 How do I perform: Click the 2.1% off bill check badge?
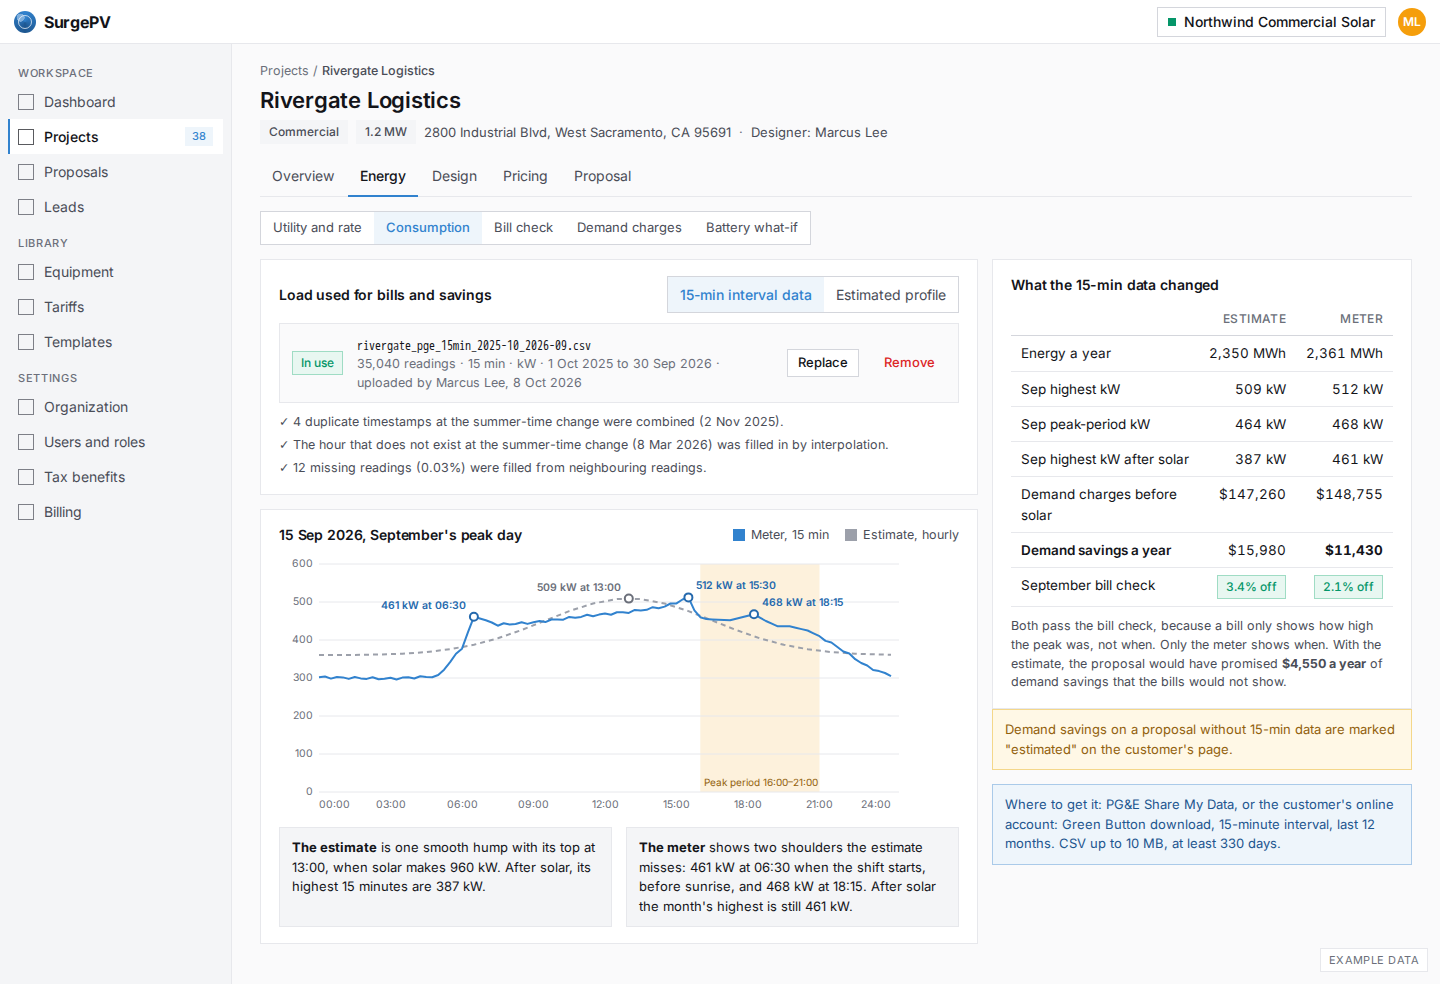(1348, 587)
